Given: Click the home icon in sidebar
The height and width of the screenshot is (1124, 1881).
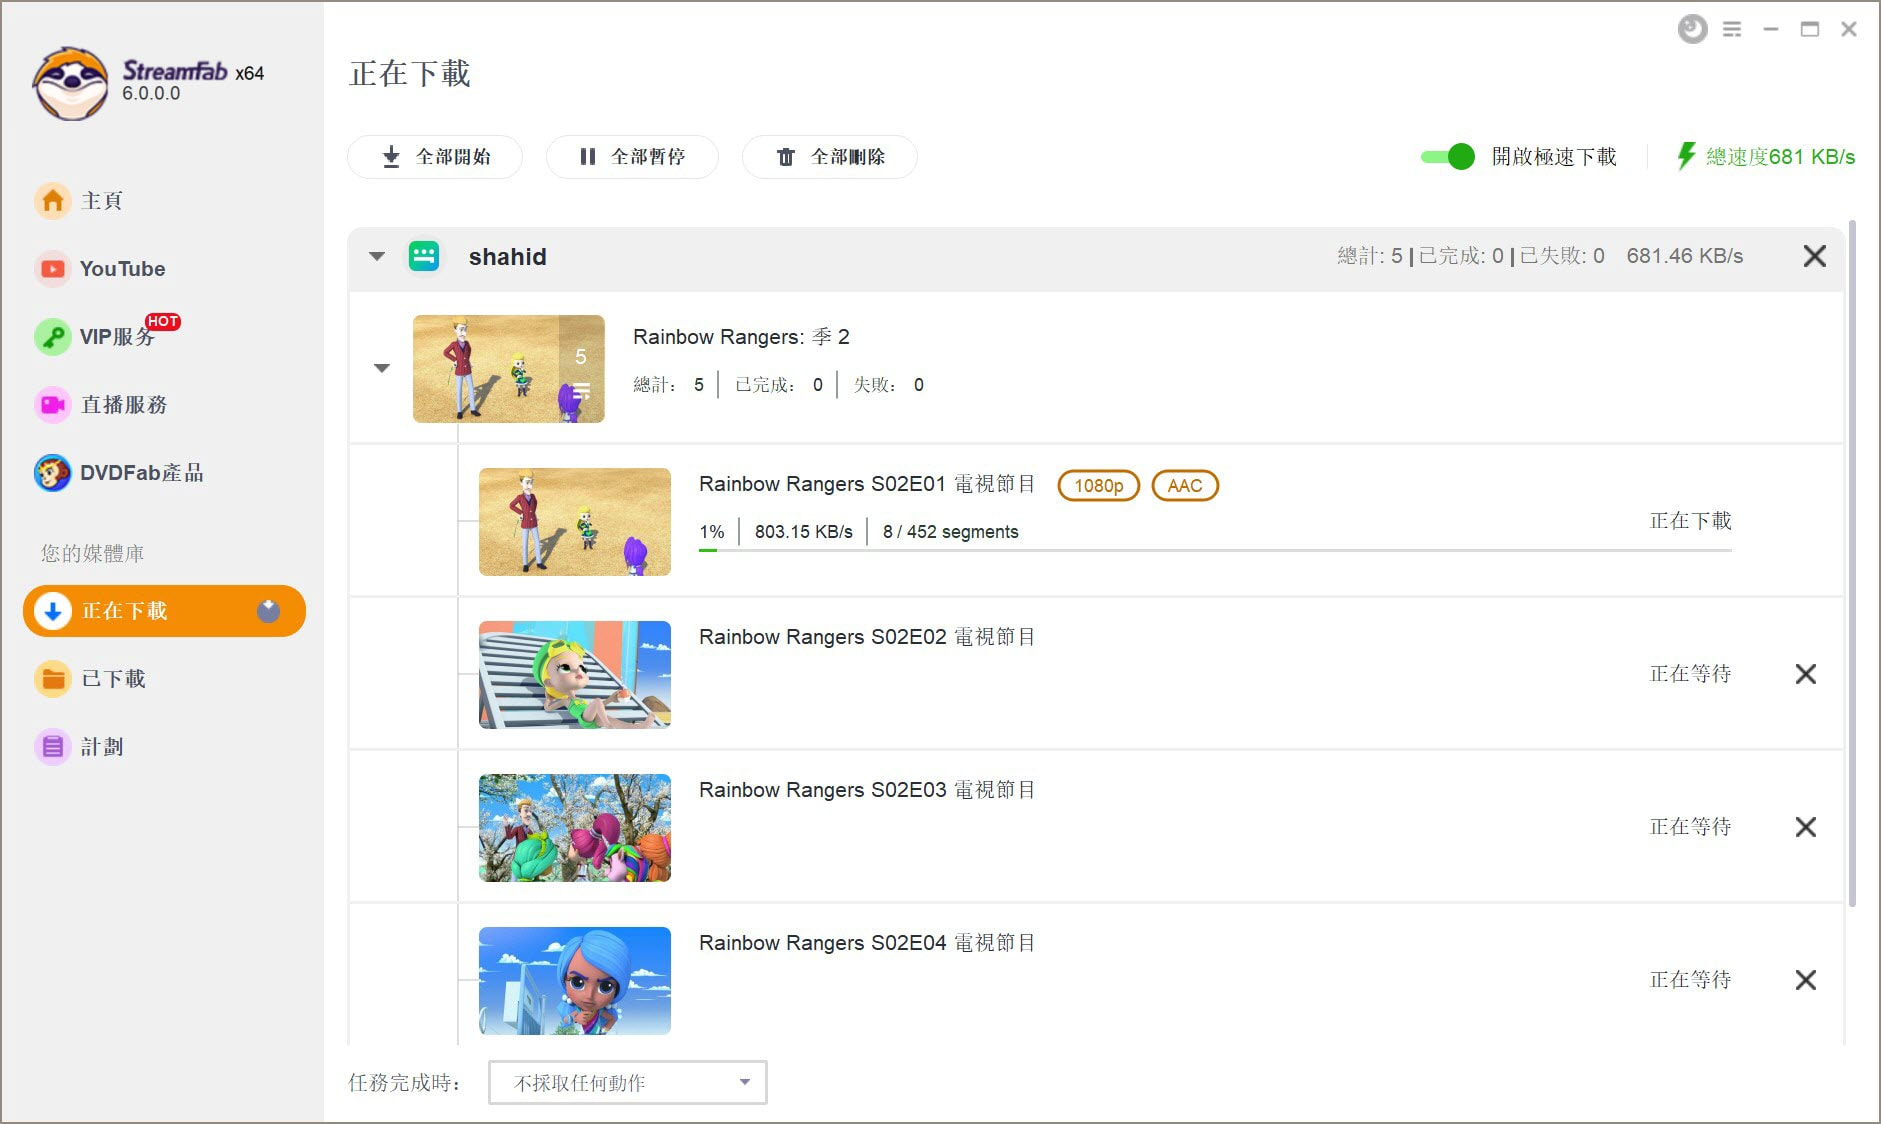Looking at the screenshot, I should [53, 201].
